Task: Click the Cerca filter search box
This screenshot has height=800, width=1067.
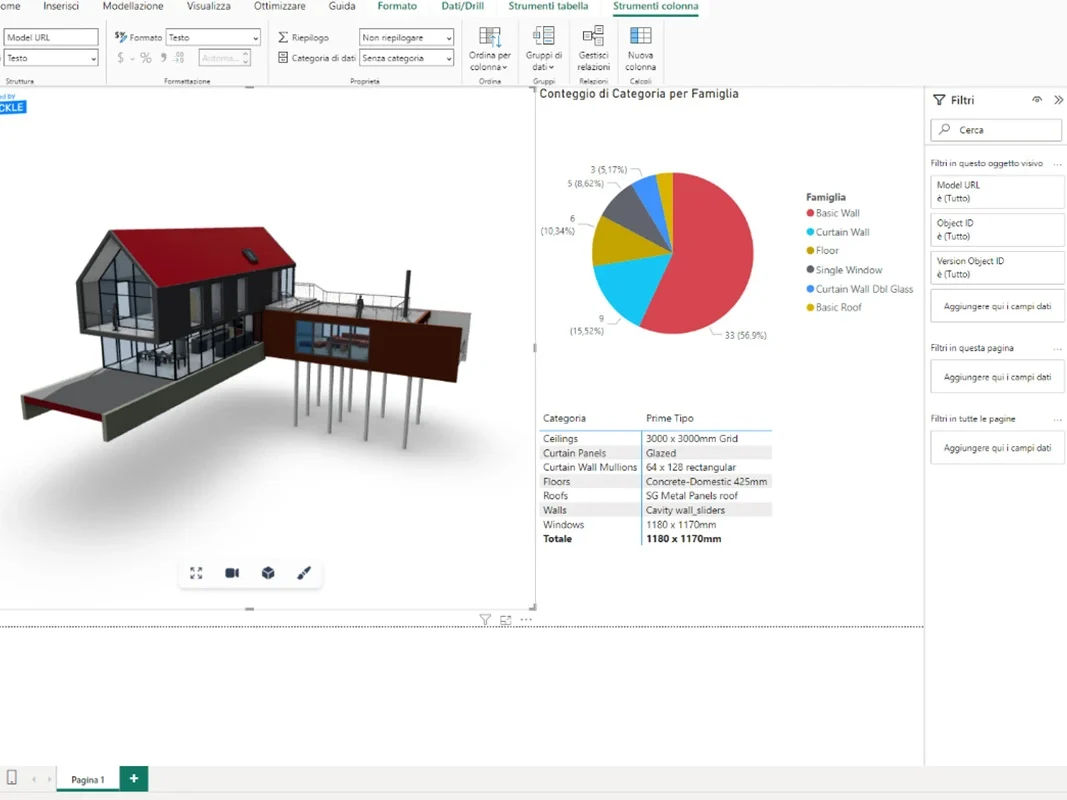Action: [x=996, y=130]
